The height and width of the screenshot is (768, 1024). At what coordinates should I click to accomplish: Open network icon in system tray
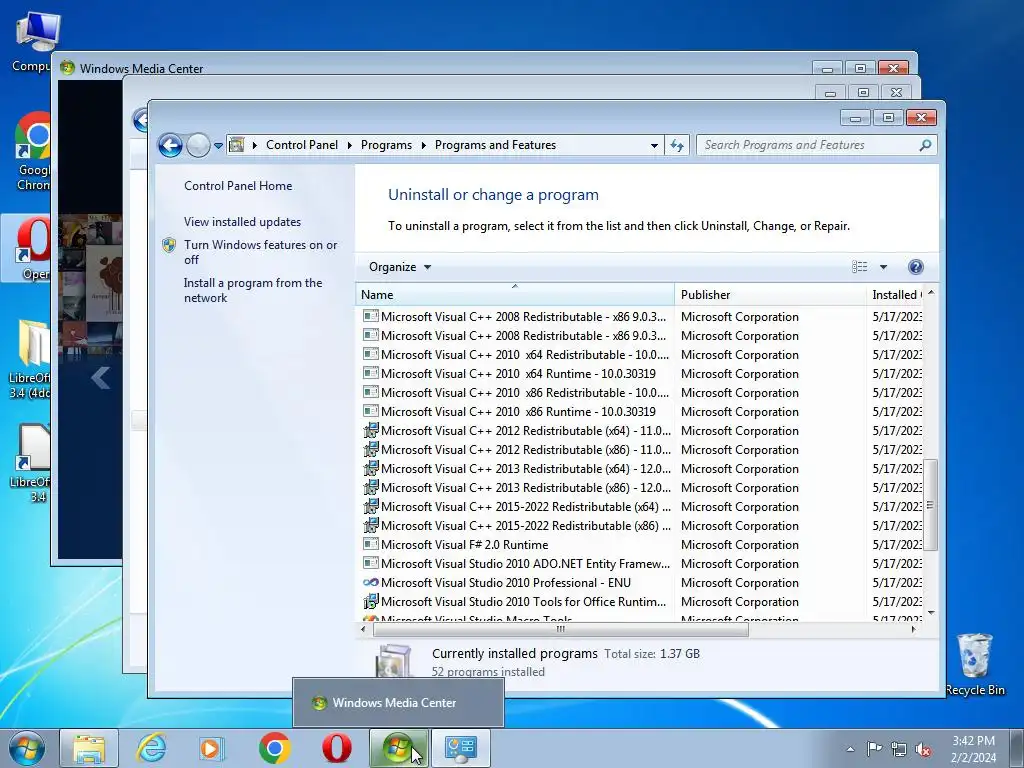899,749
